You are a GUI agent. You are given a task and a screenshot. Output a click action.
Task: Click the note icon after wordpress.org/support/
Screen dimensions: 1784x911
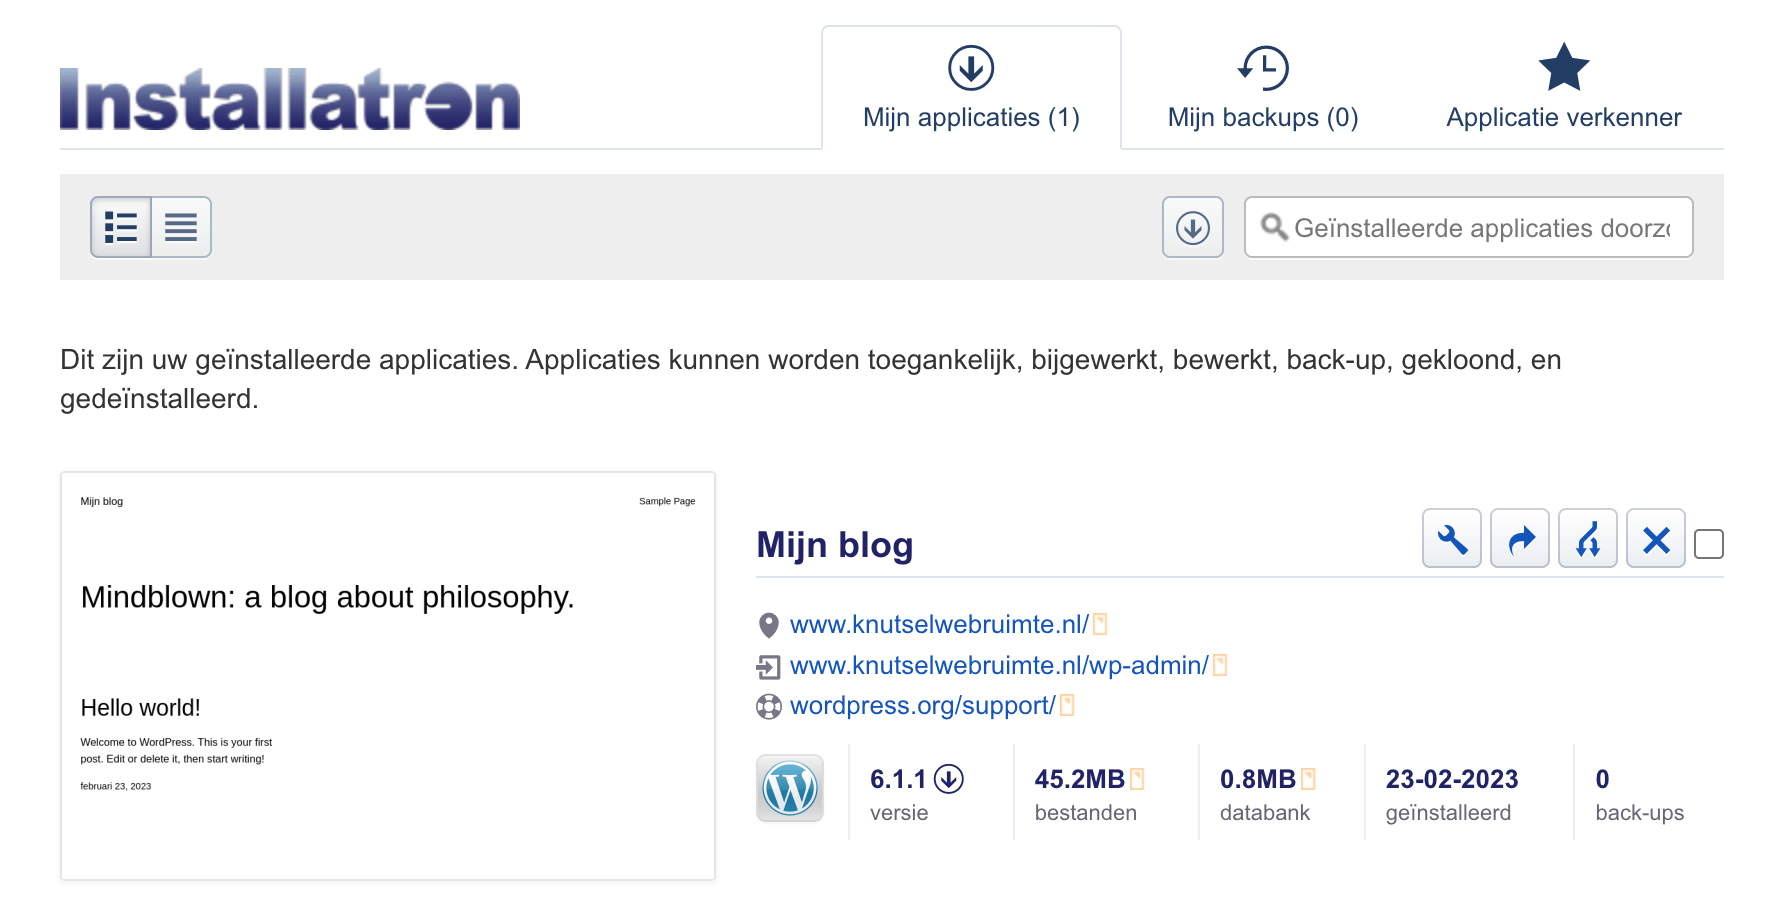[1067, 705]
